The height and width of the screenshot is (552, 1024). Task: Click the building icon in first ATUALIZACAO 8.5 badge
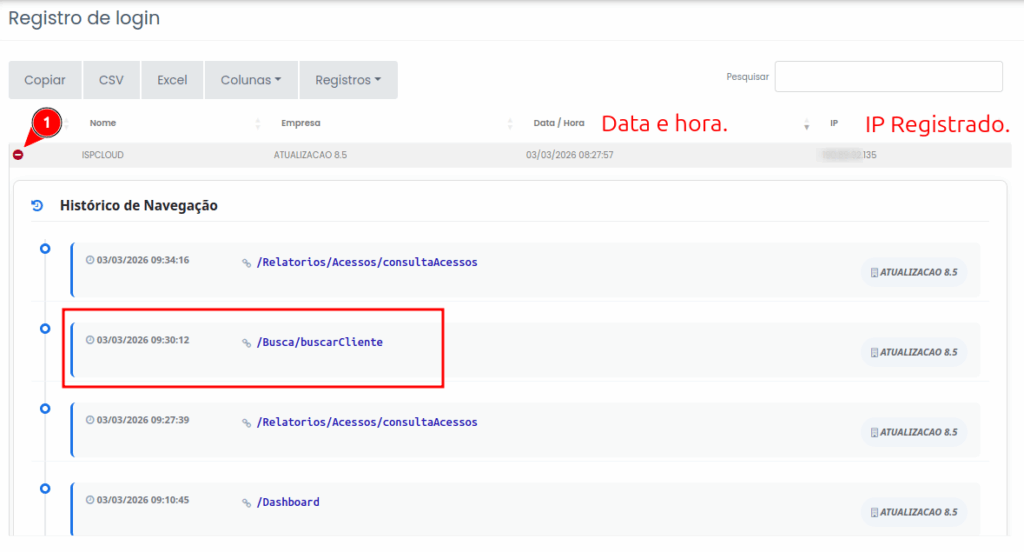coord(875,272)
